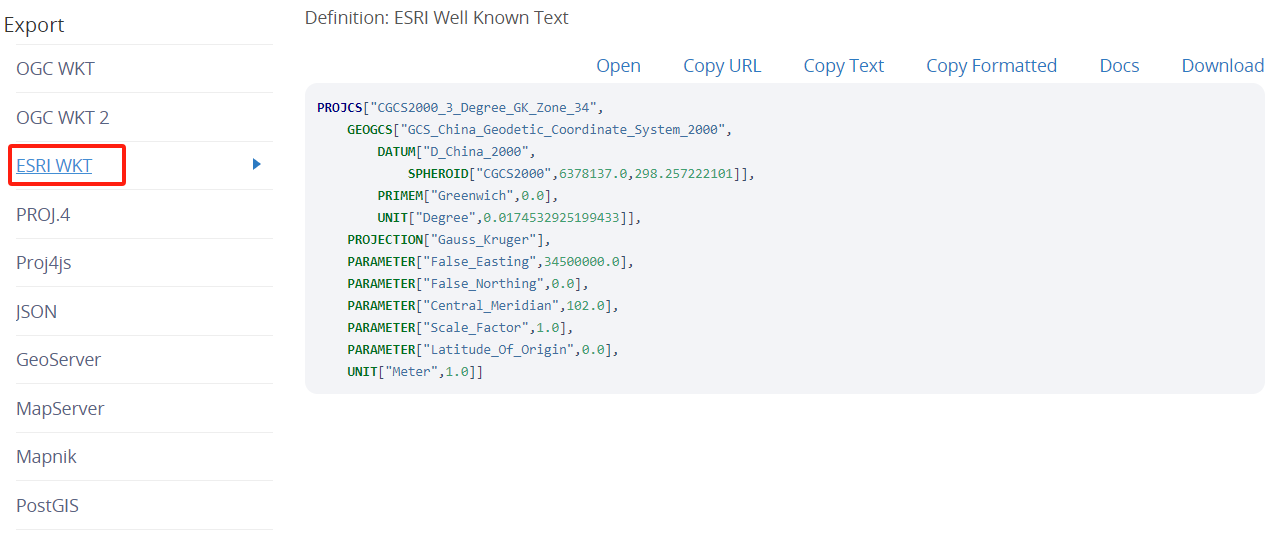This screenshot has height=535, width=1280.
Task: Click the Export heading
Action: click(34, 25)
